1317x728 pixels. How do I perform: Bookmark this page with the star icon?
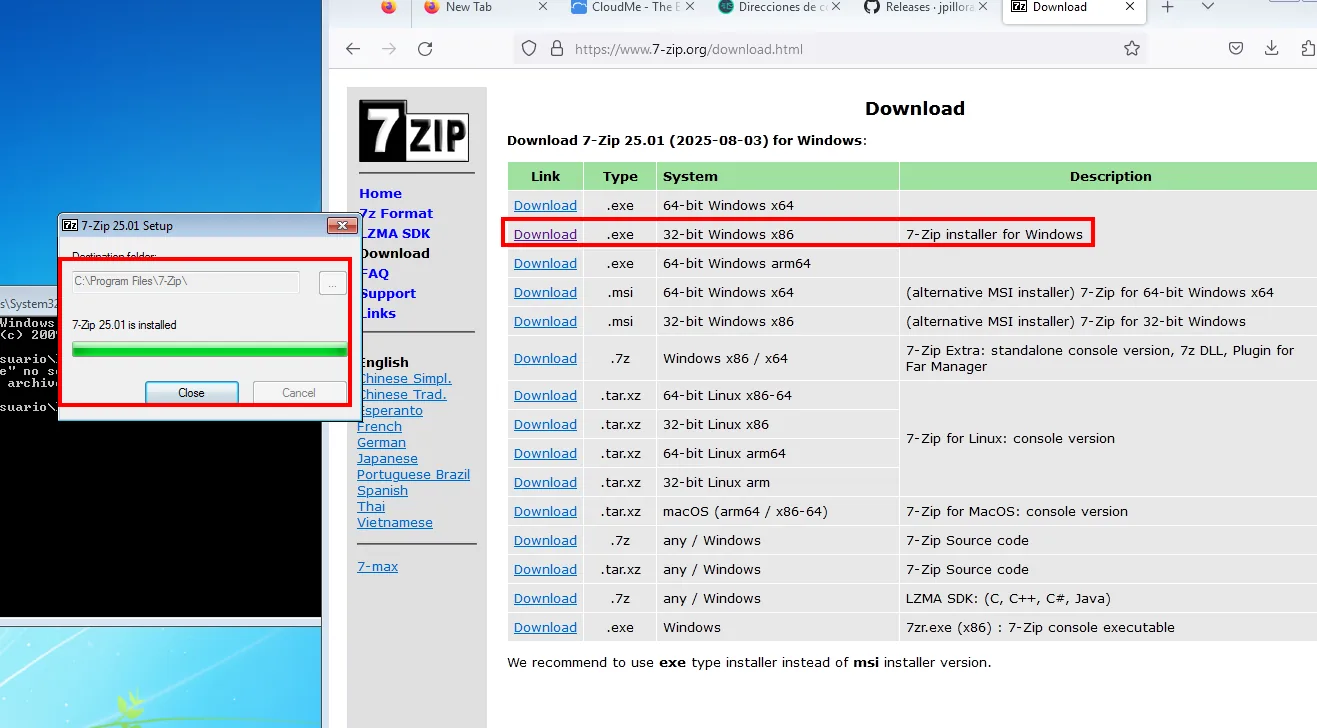point(1131,48)
